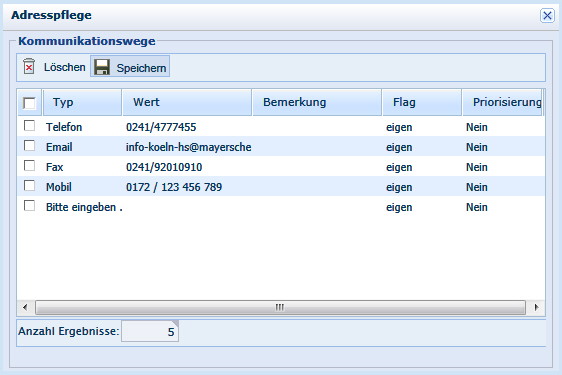The width and height of the screenshot is (562, 375).
Task: Check the Bitte eingeben row checkbox
Action: [x=29, y=206]
